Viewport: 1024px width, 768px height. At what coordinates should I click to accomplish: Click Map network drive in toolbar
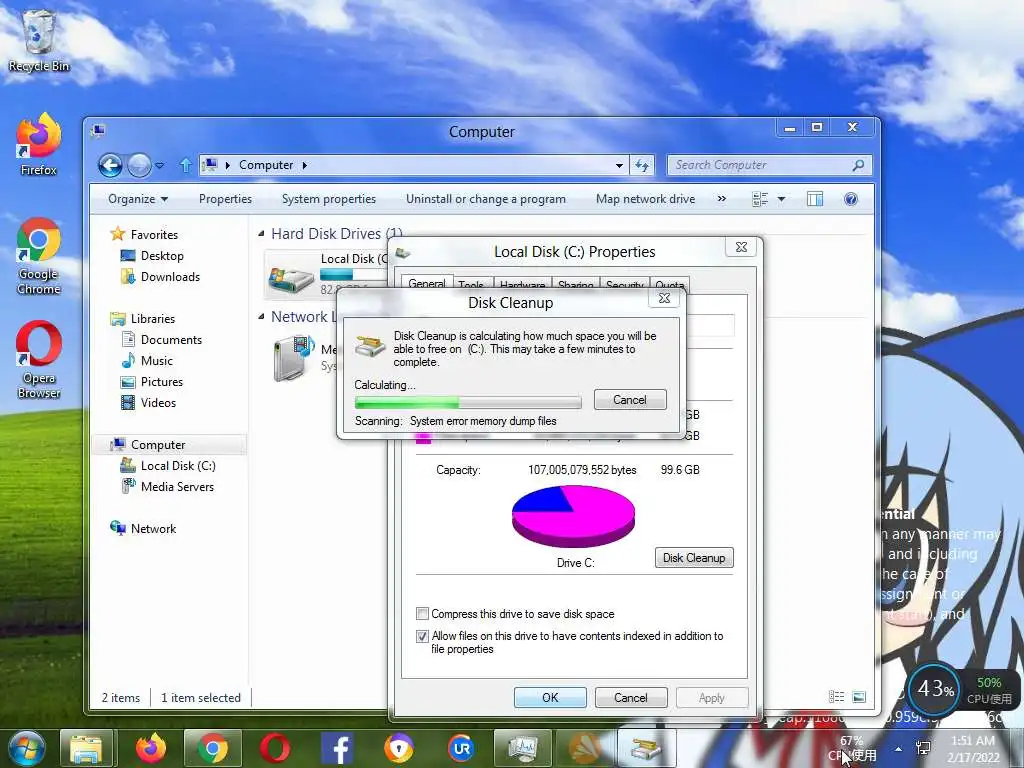[x=645, y=199]
